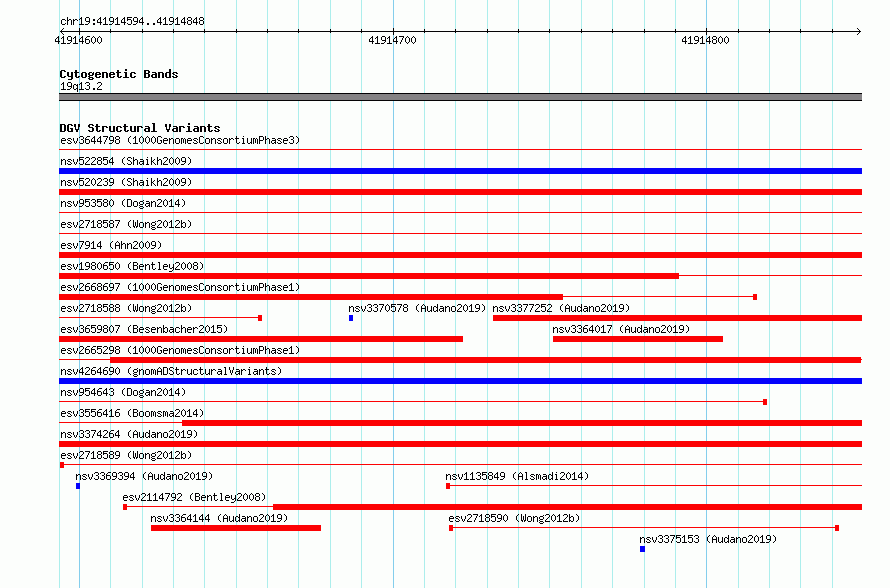Click the red end marker of esv2668697

coord(755,297)
